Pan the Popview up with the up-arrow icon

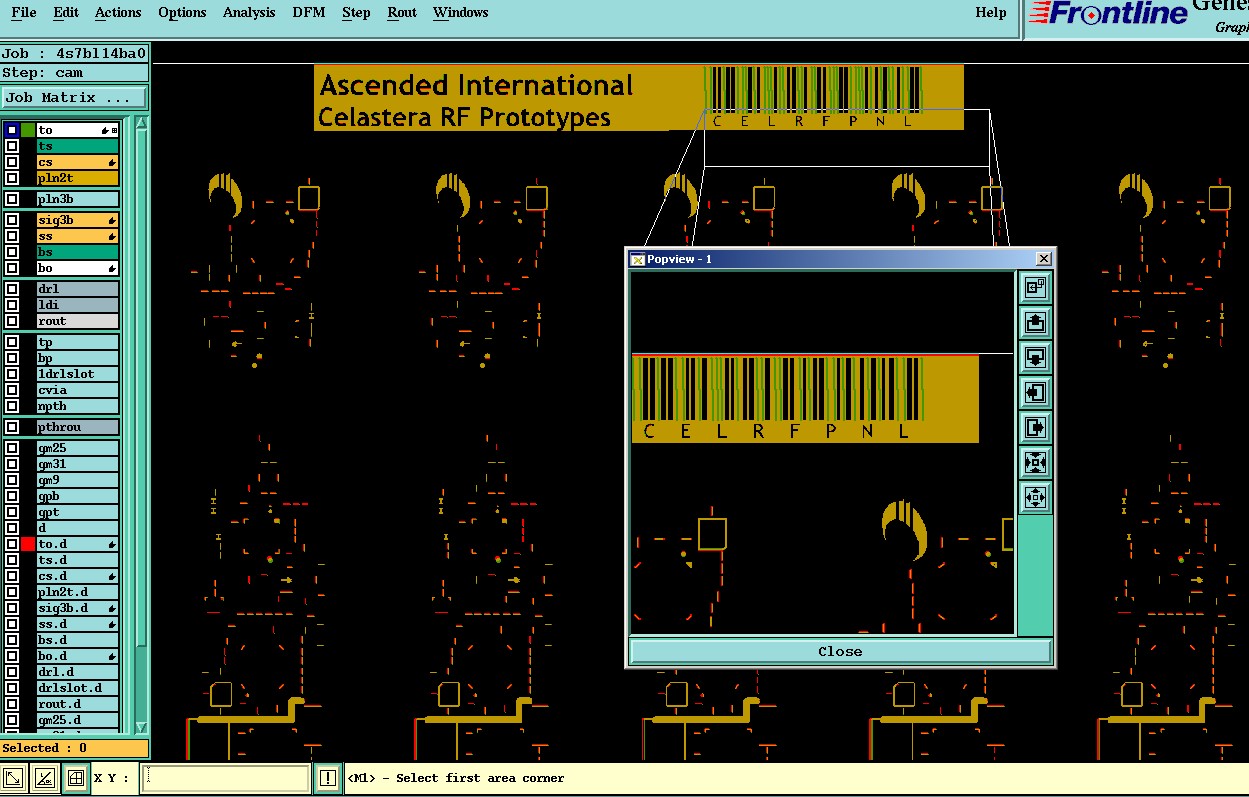[x=1035, y=323]
